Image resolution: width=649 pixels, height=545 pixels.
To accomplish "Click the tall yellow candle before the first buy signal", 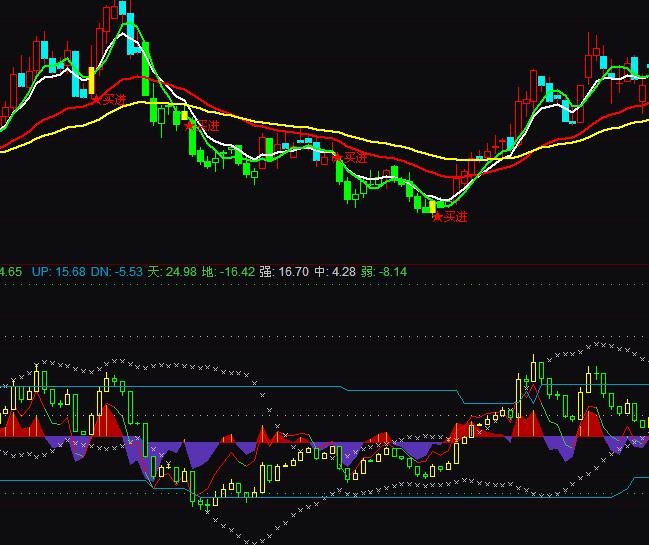I will point(91,79).
